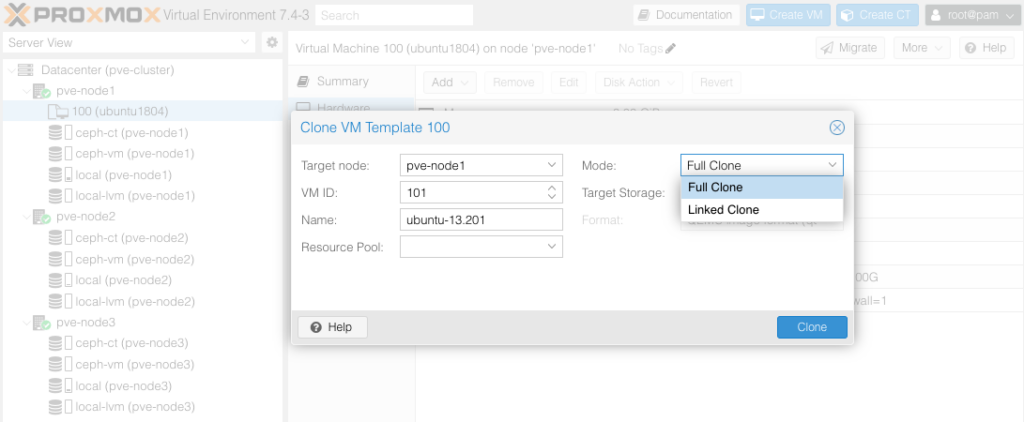Select local-lvm (pve-node2) storage icon
The height and width of the screenshot is (422, 1024).
click(60, 302)
